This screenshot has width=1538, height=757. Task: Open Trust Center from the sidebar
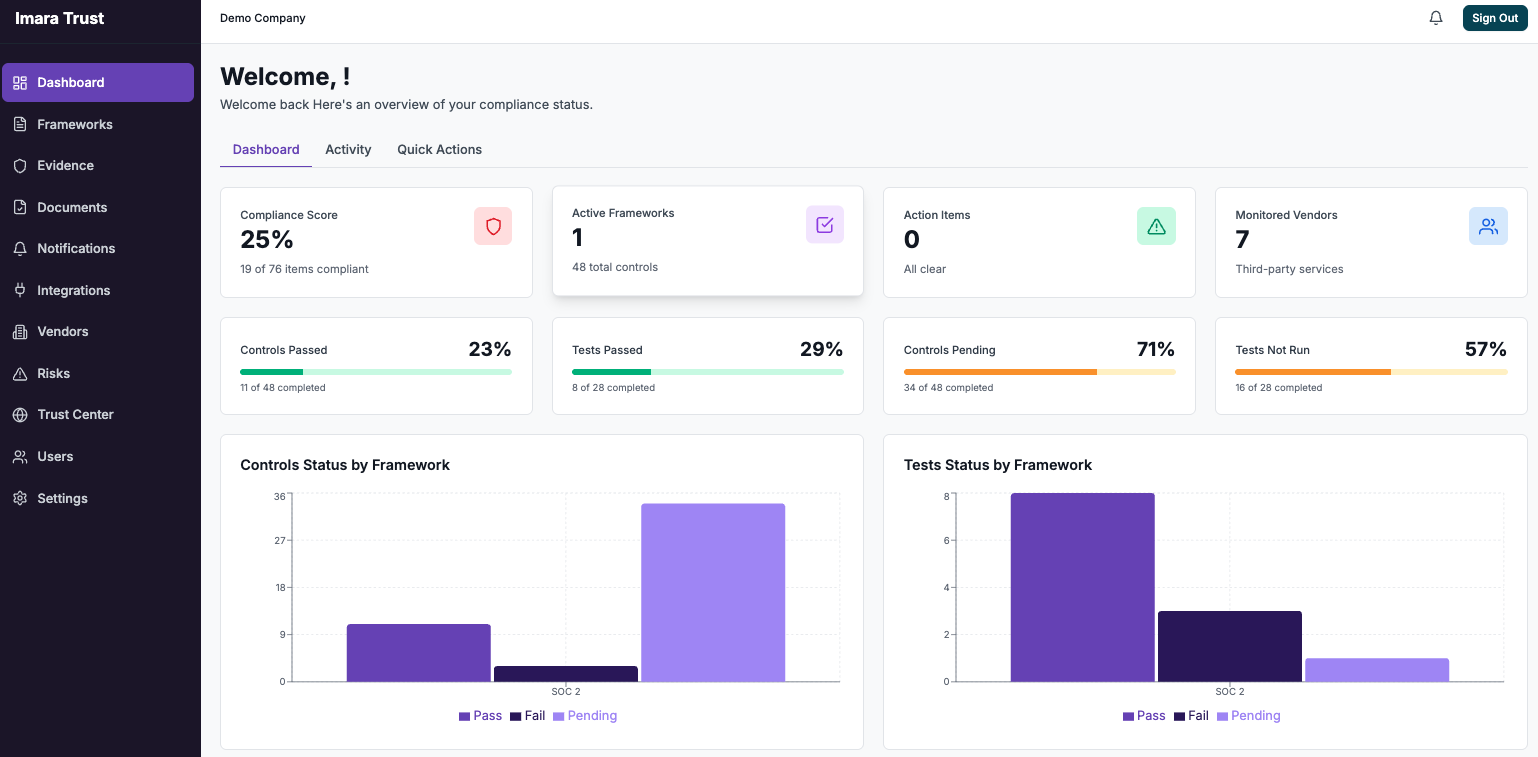point(73,414)
